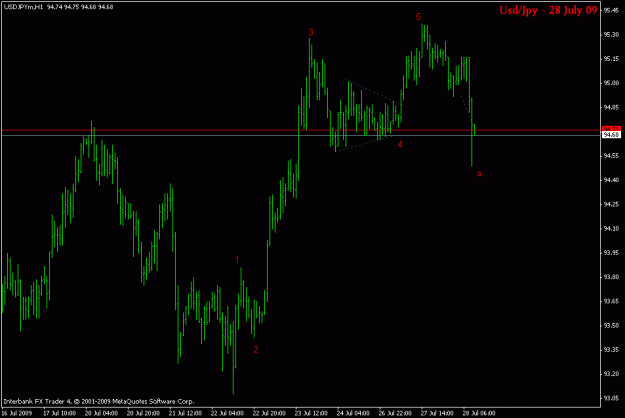Click the 93.95 price axis label

click(x=611, y=253)
